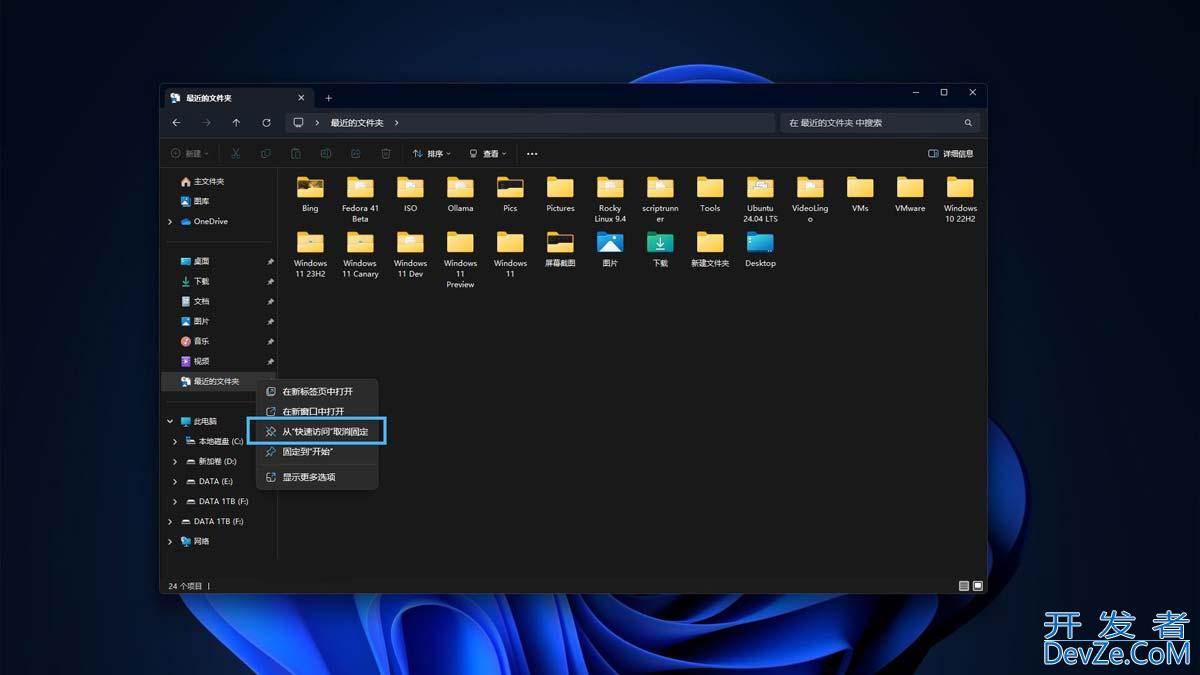This screenshot has width=1200, height=675.
Task: Click 最近的文件夹 breadcrumb in address bar
Action: (357, 123)
